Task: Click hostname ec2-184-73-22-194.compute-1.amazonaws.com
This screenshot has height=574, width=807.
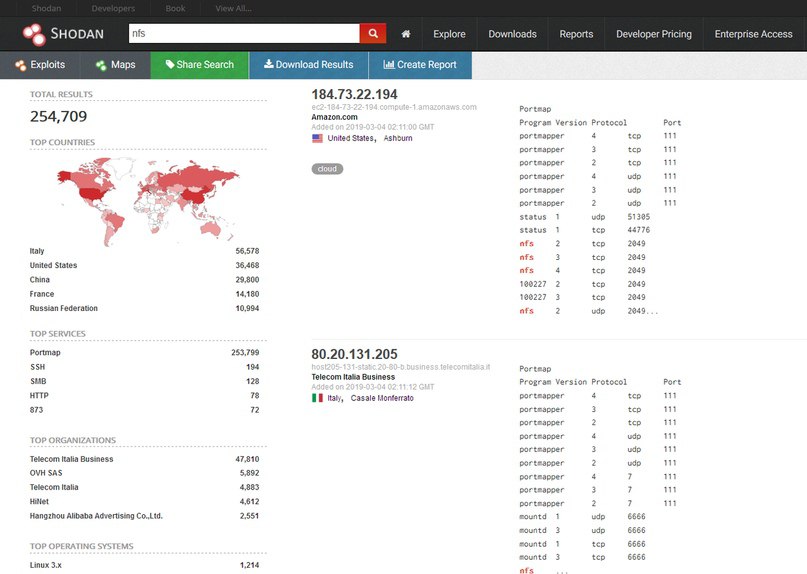Action: coord(394,107)
